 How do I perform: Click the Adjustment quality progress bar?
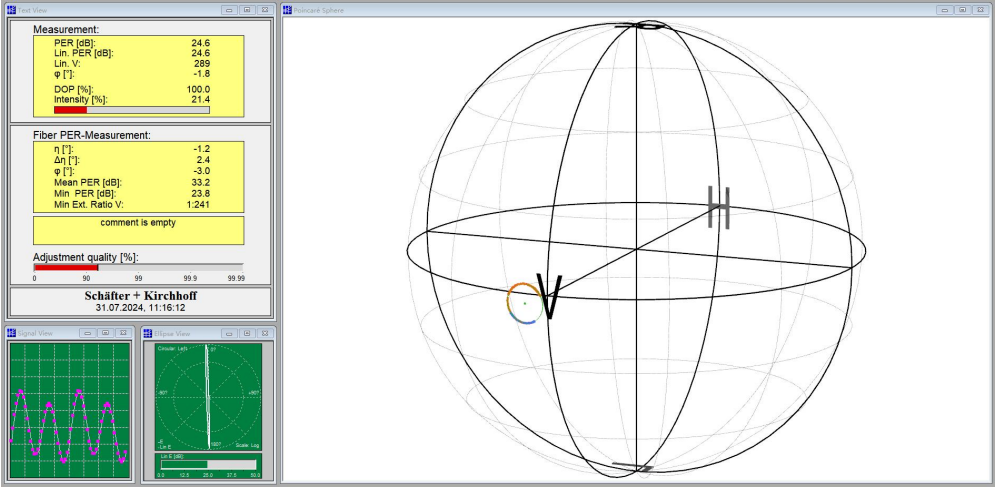point(138,267)
